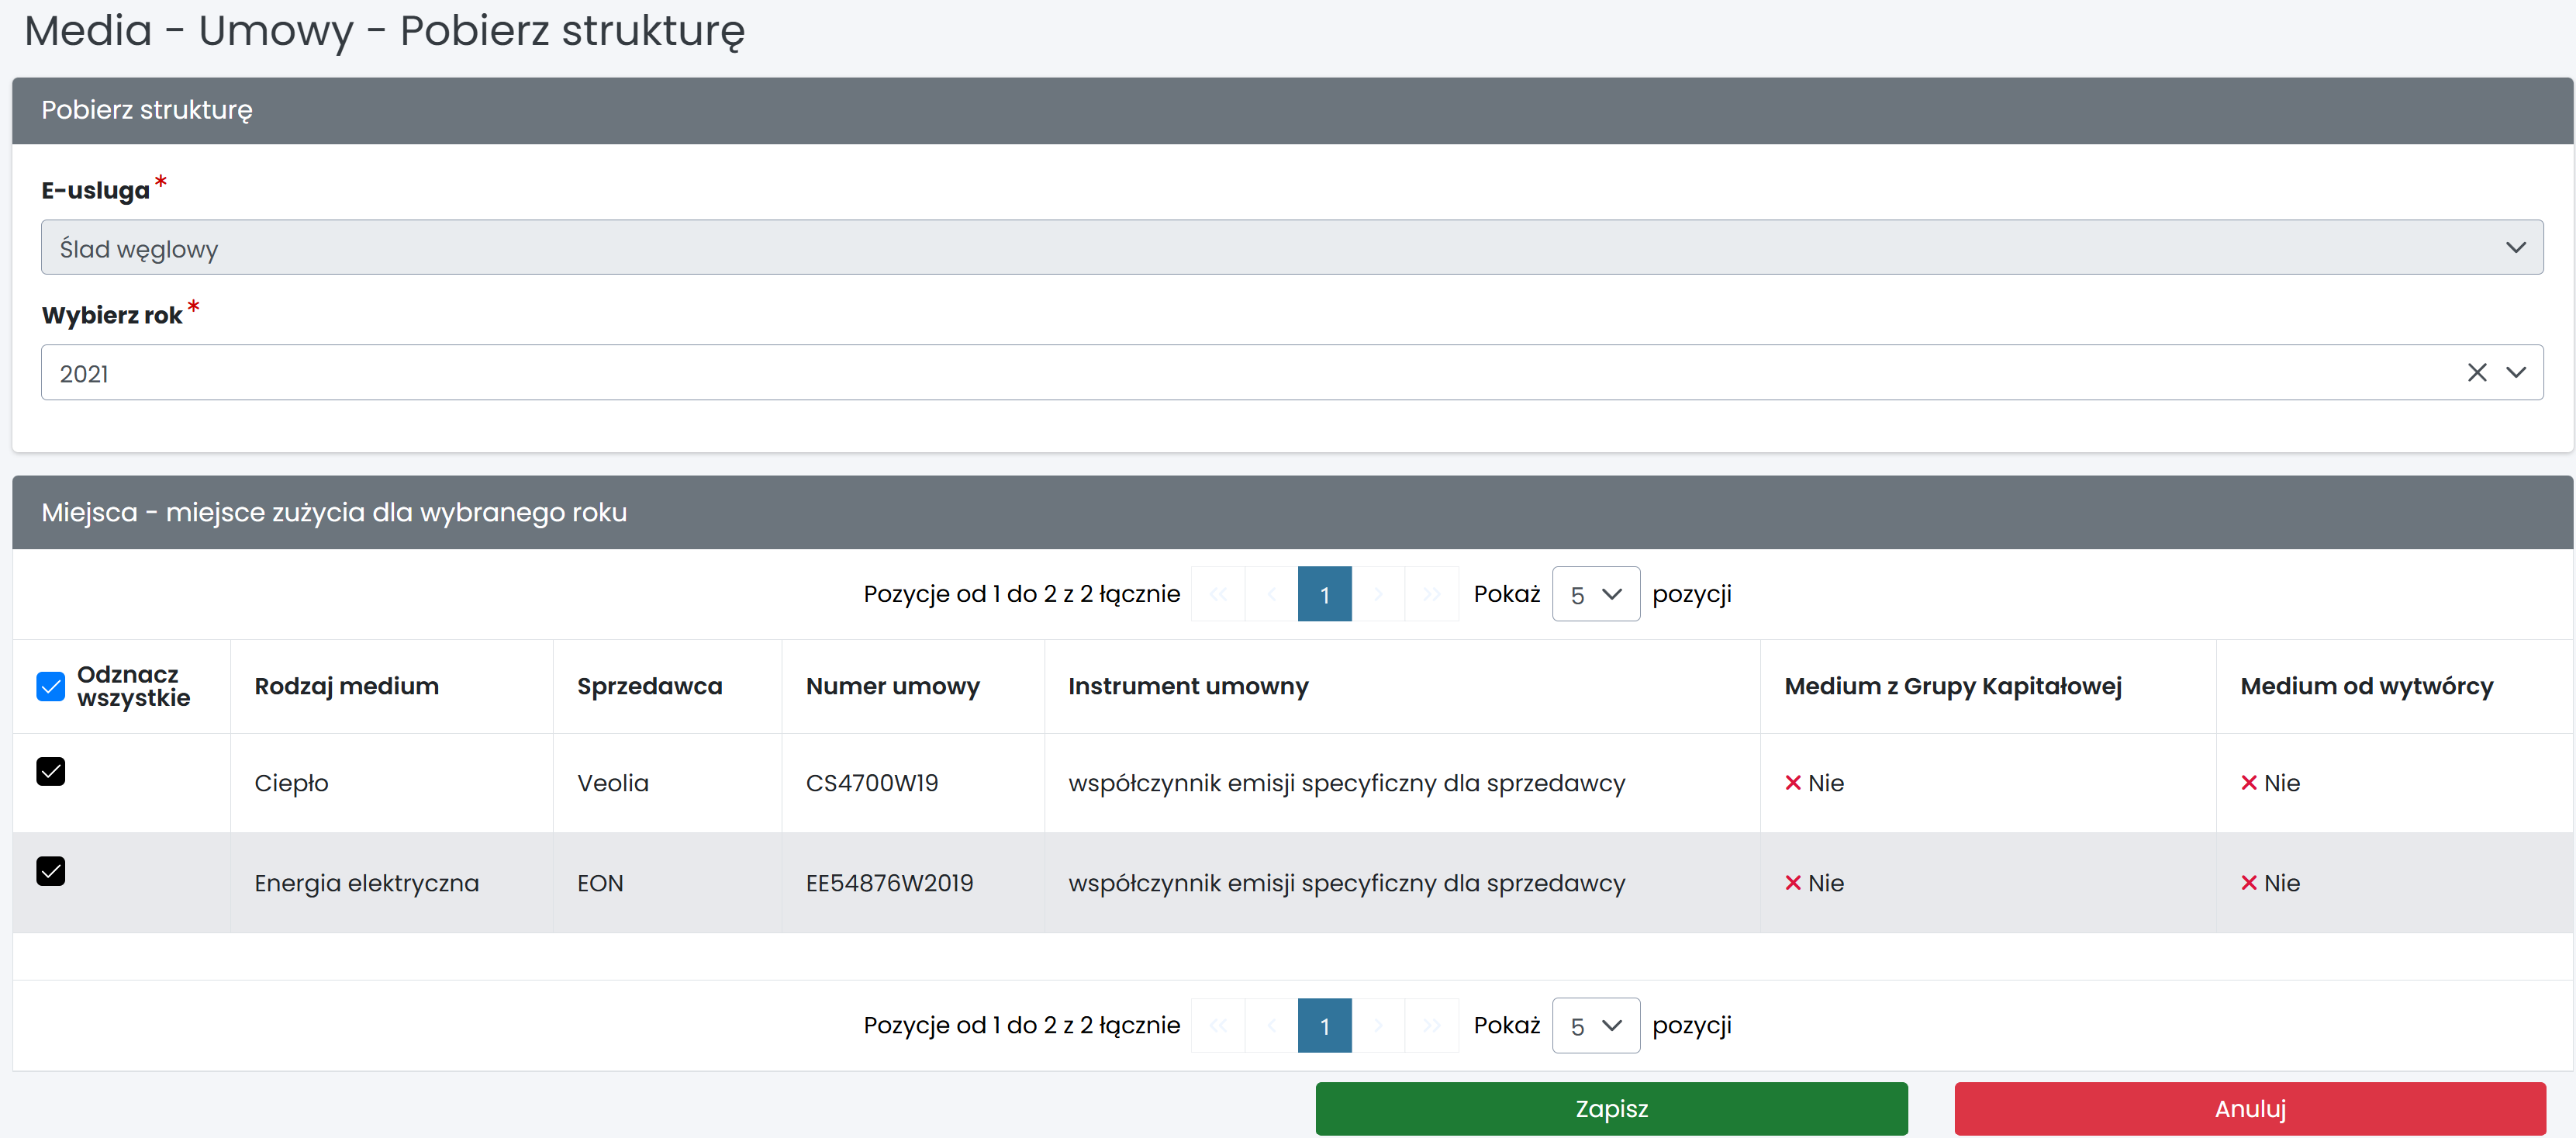Image resolution: width=2576 pixels, height=1138 pixels.
Task: Go to next page in bottom pagination
Action: click(x=1378, y=1025)
